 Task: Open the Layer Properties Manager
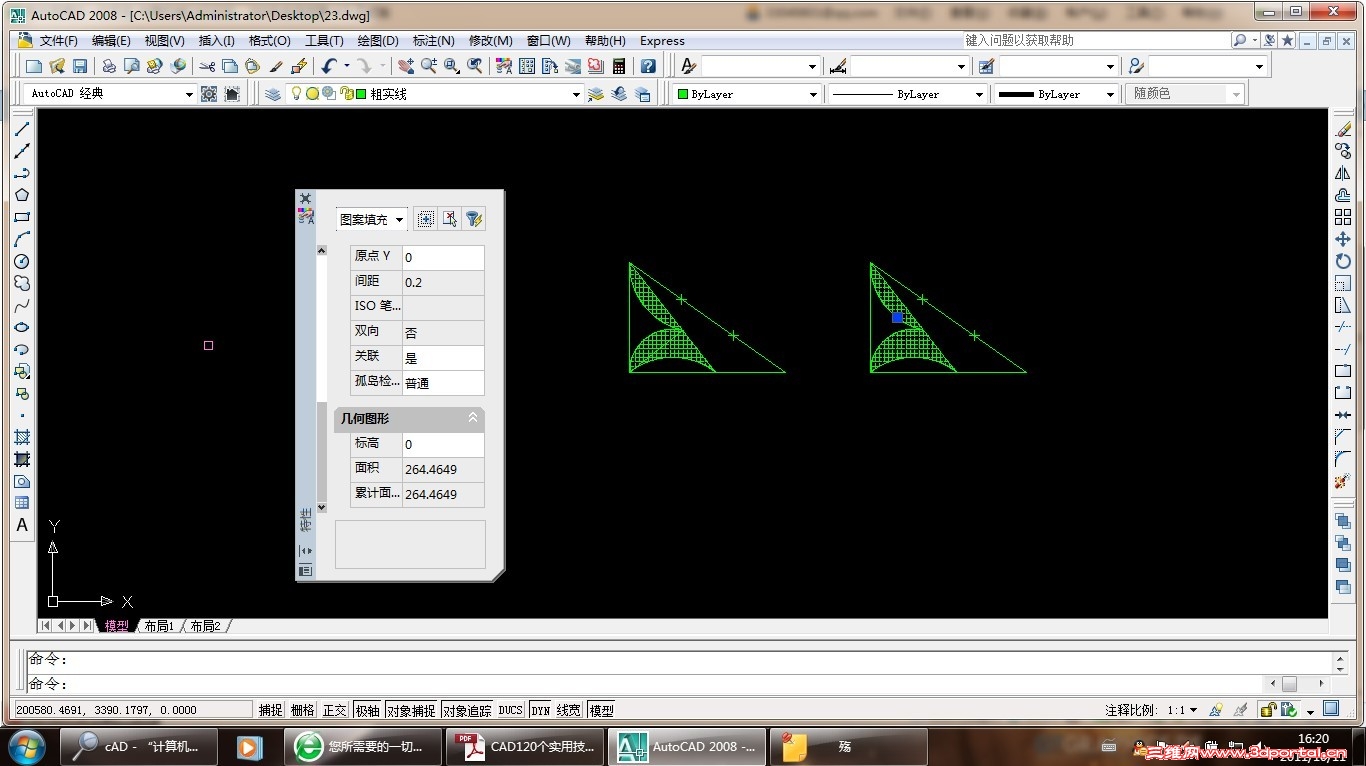(x=273, y=94)
